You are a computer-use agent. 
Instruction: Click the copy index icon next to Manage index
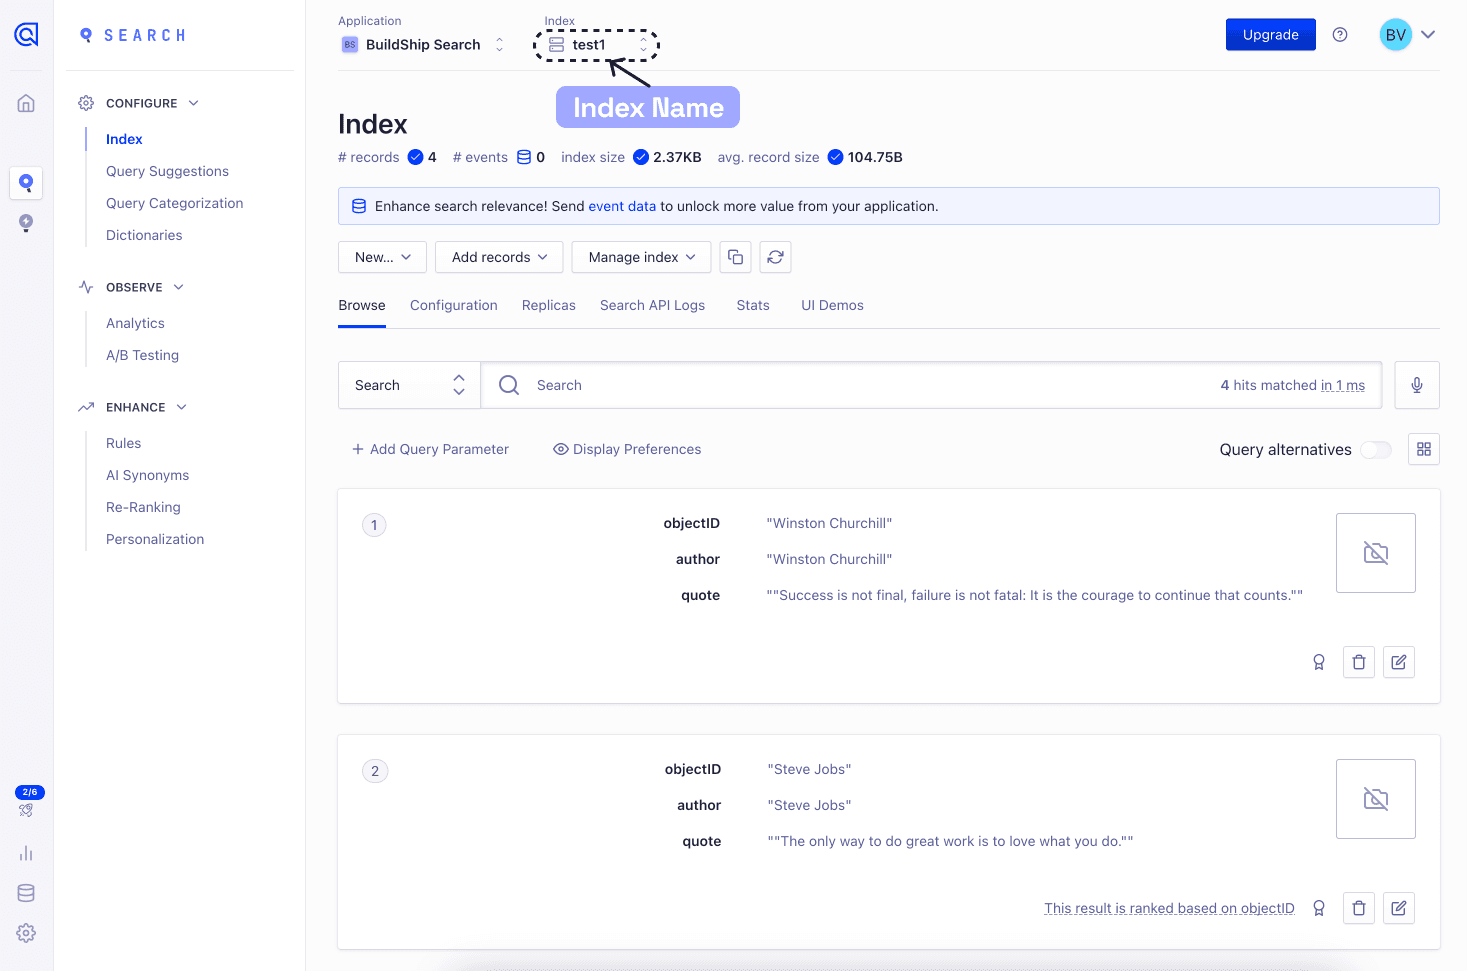point(735,257)
